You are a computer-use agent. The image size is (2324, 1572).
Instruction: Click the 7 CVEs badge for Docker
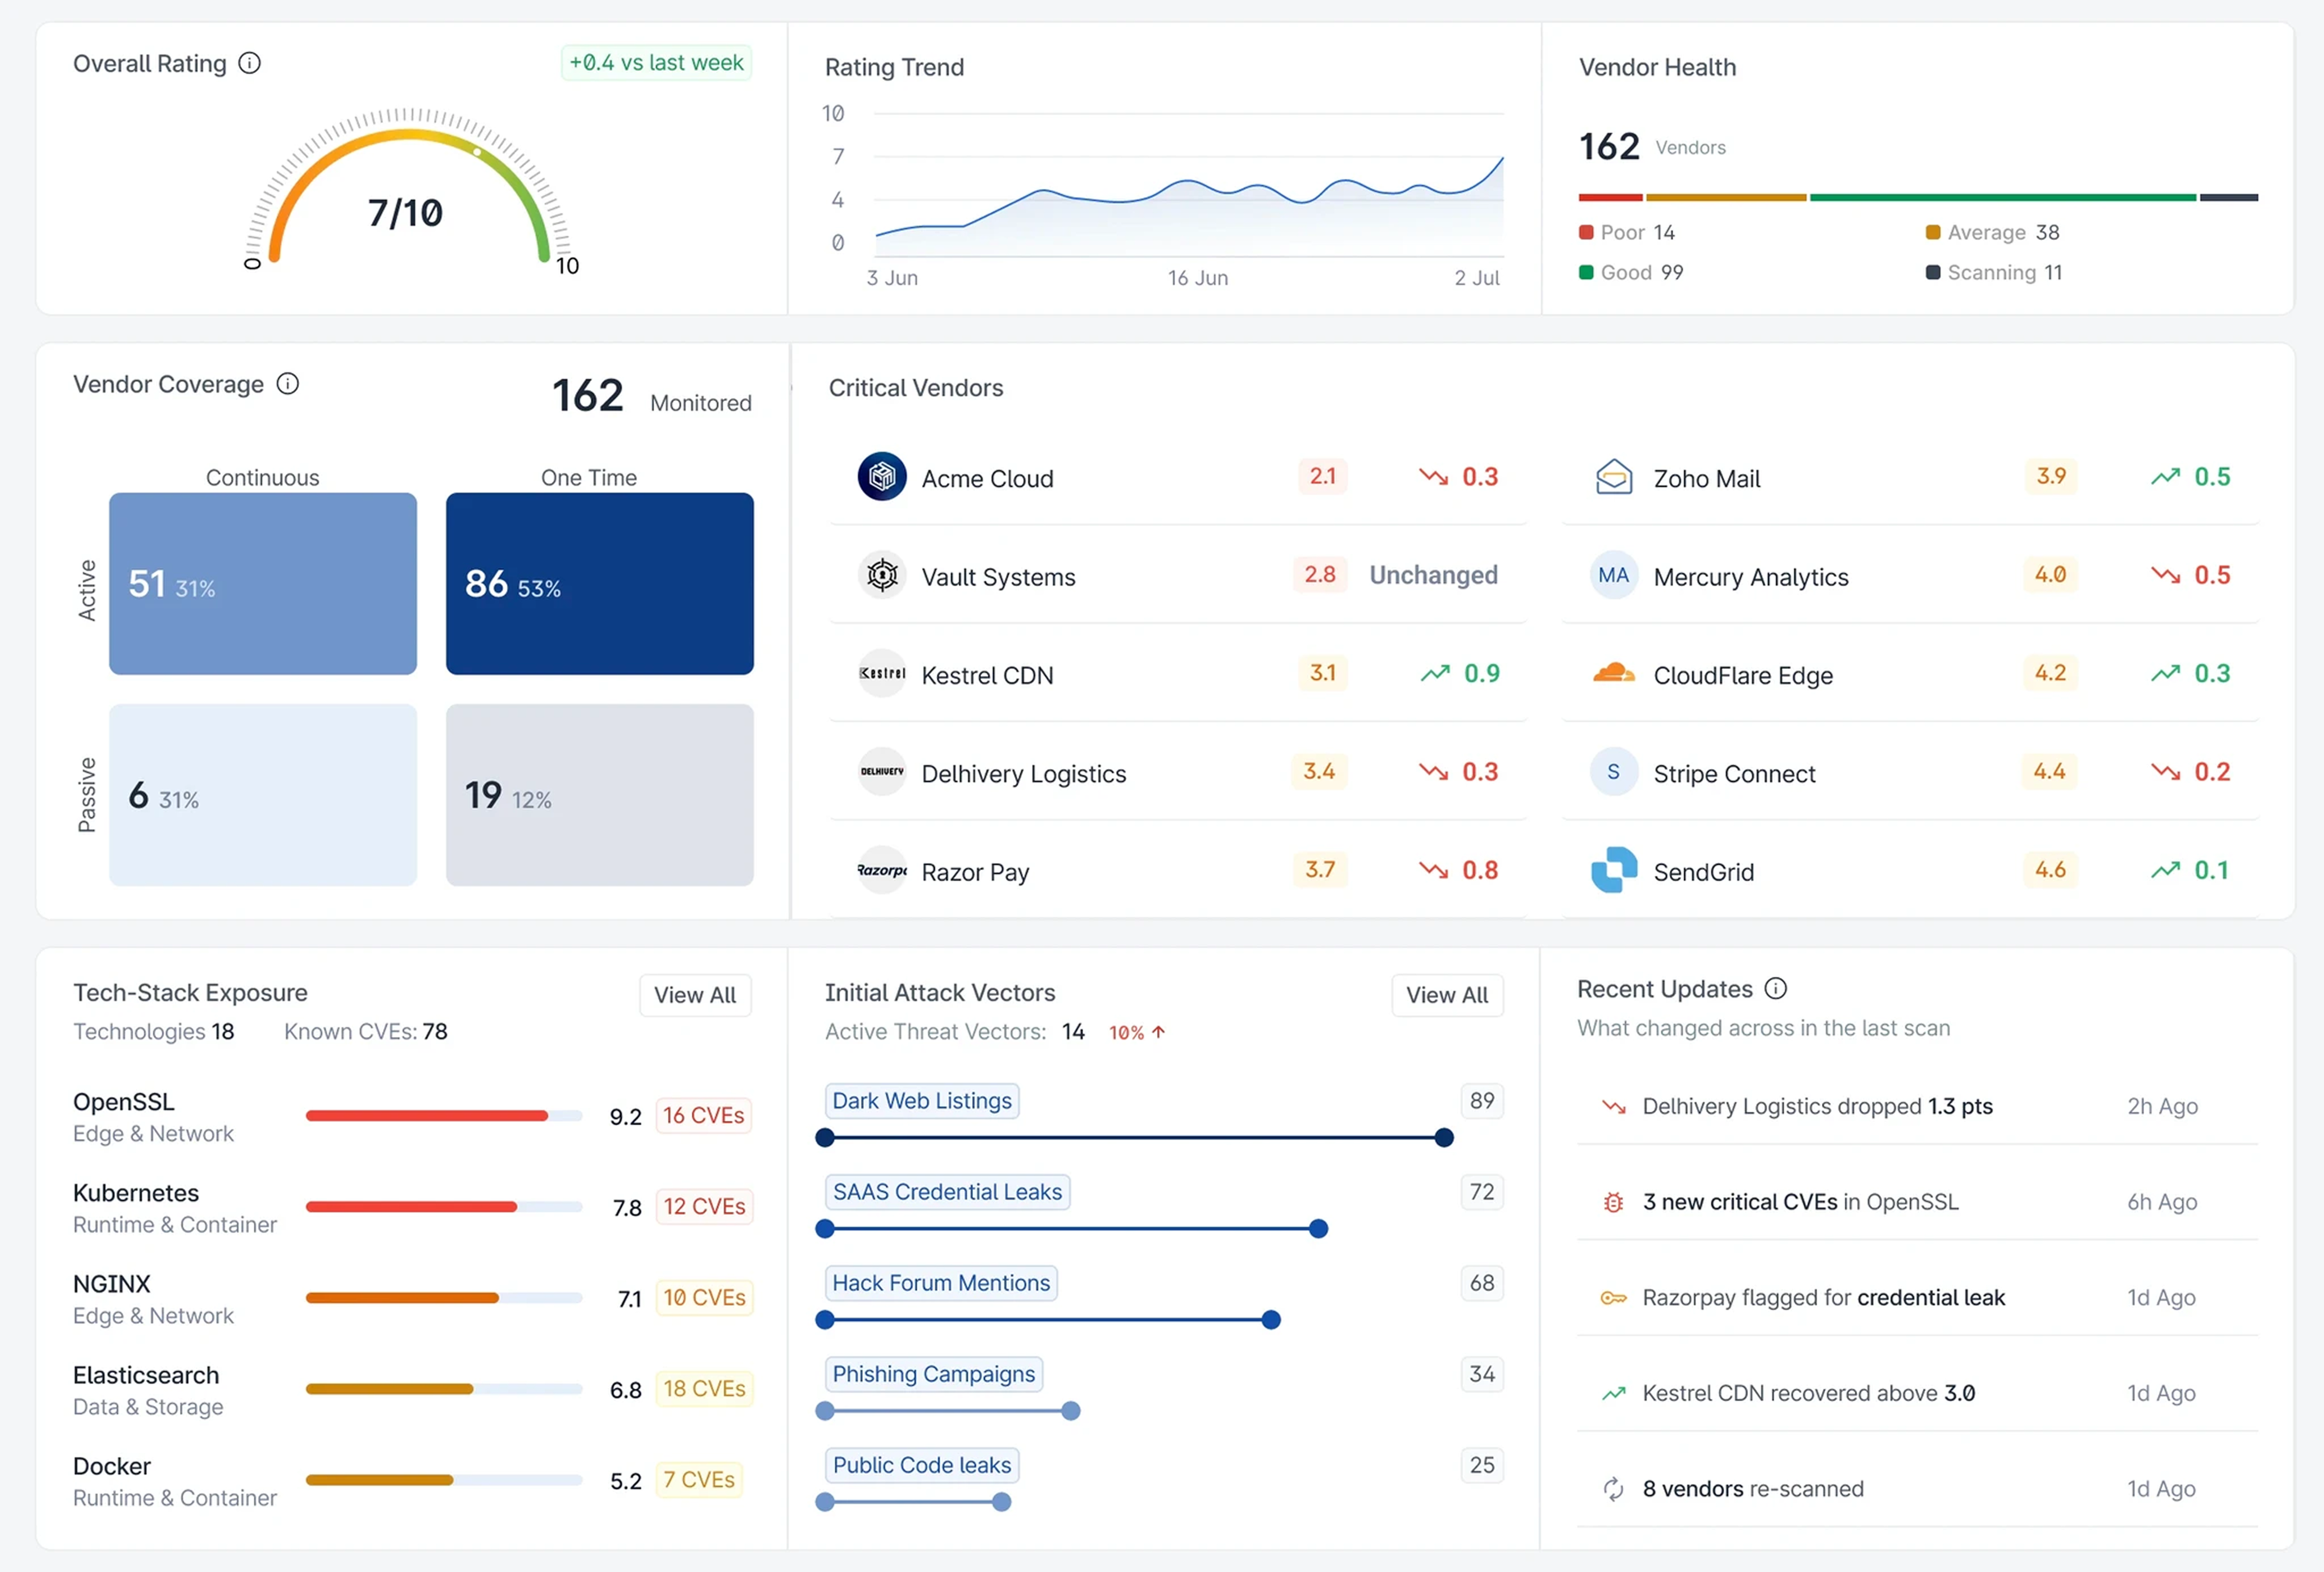pos(699,1480)
